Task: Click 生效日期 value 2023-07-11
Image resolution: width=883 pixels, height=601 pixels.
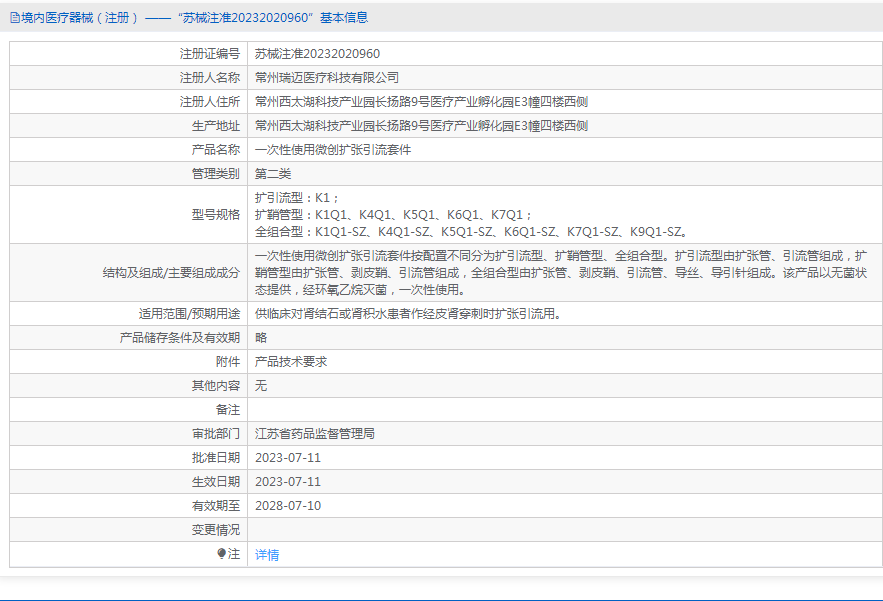Action: (x=288, y=482)
